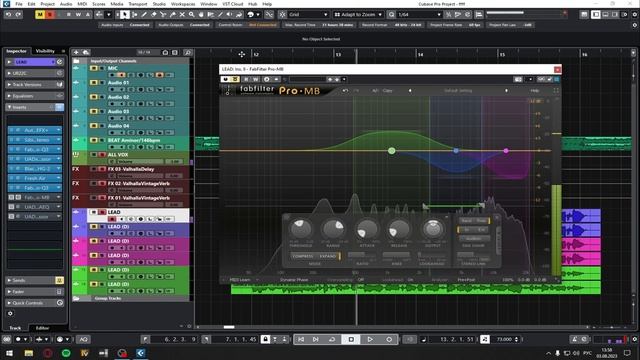Click Pro-MB A/B compare button

(375, 91)
